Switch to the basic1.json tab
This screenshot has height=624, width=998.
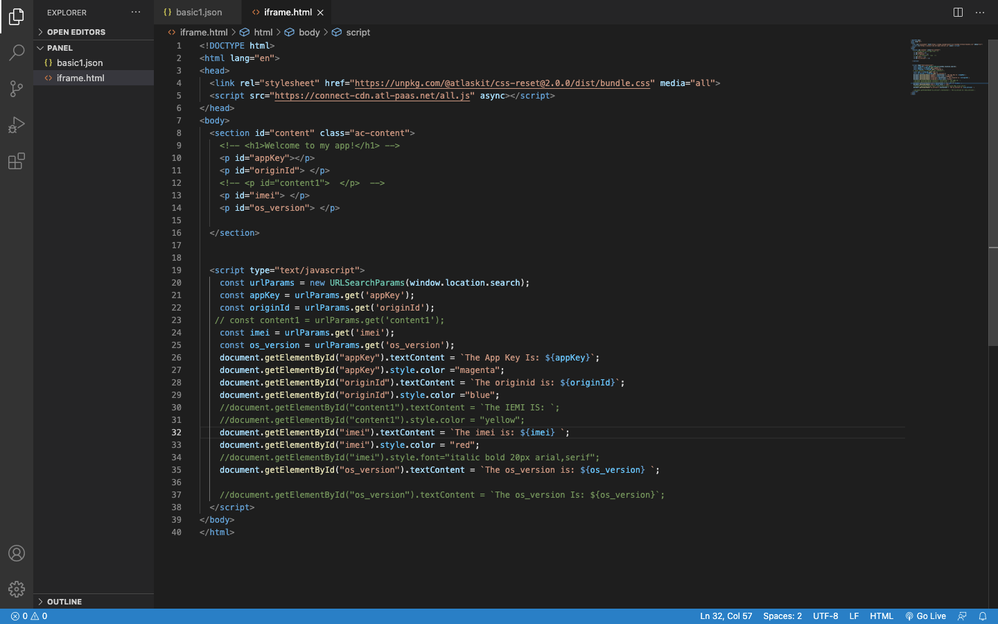tap(196, 13)
